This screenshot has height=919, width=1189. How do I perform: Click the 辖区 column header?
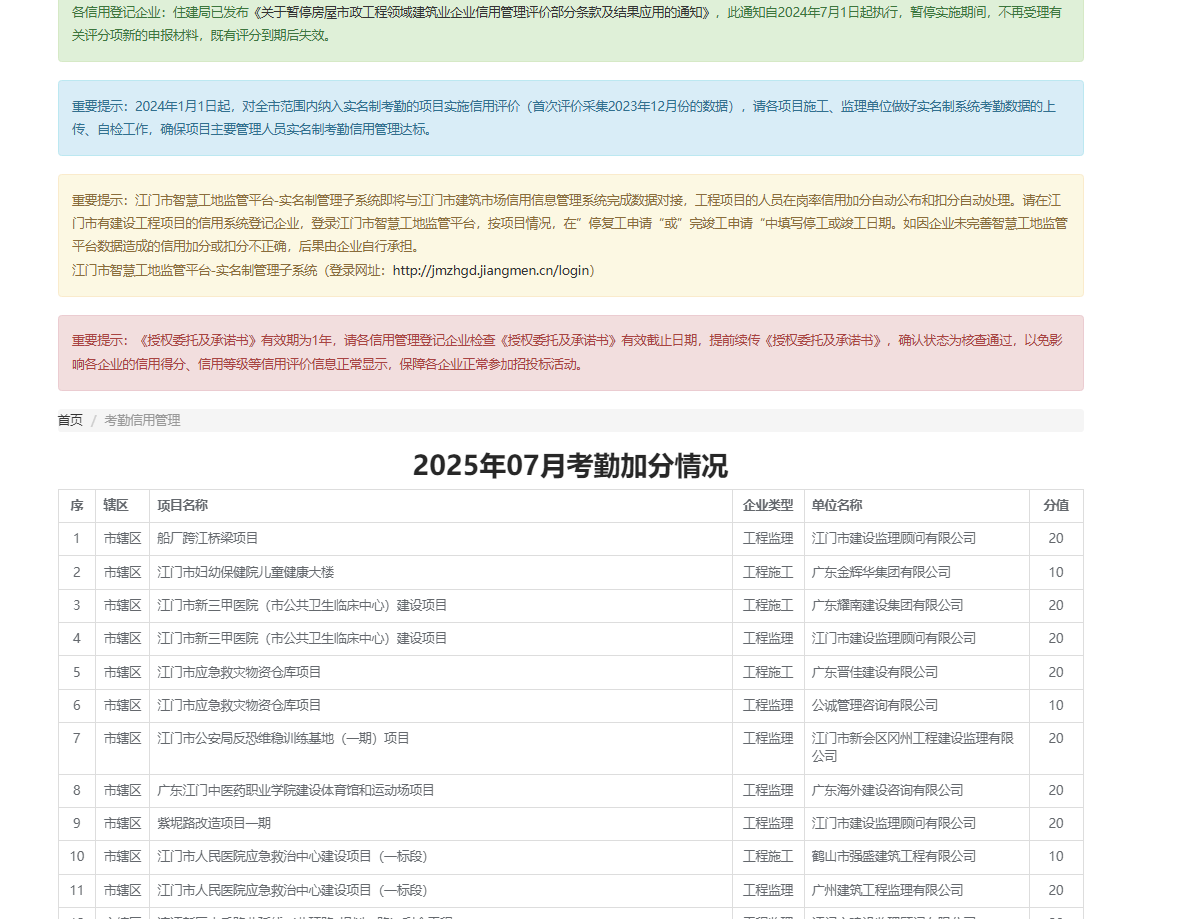(116, 506)
